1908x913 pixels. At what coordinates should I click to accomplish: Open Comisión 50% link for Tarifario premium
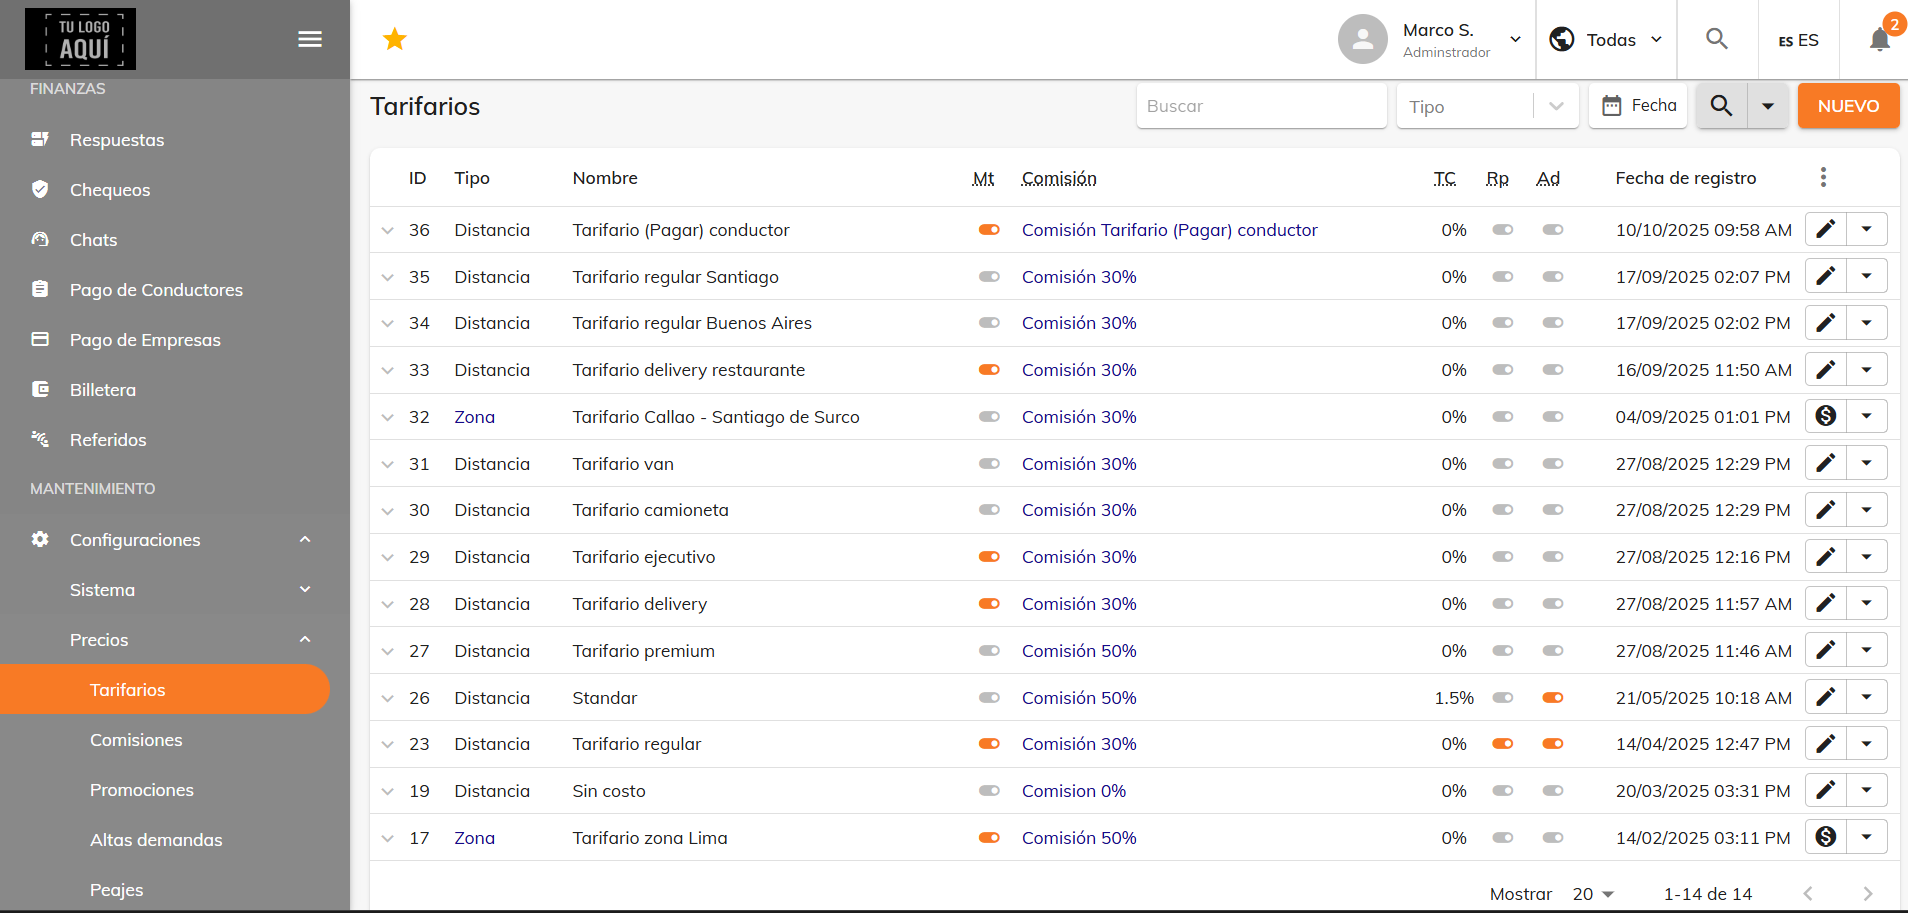[1079, 651]
